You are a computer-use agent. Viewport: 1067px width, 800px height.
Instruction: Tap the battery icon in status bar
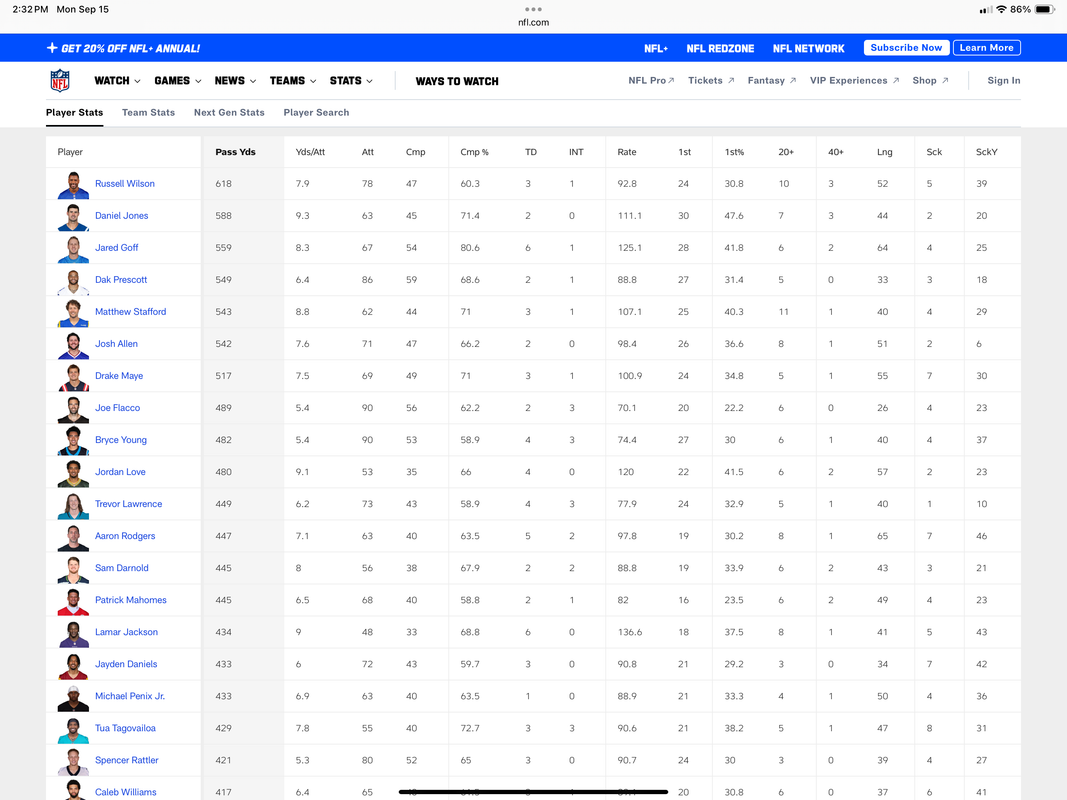tap(1045, 10)
